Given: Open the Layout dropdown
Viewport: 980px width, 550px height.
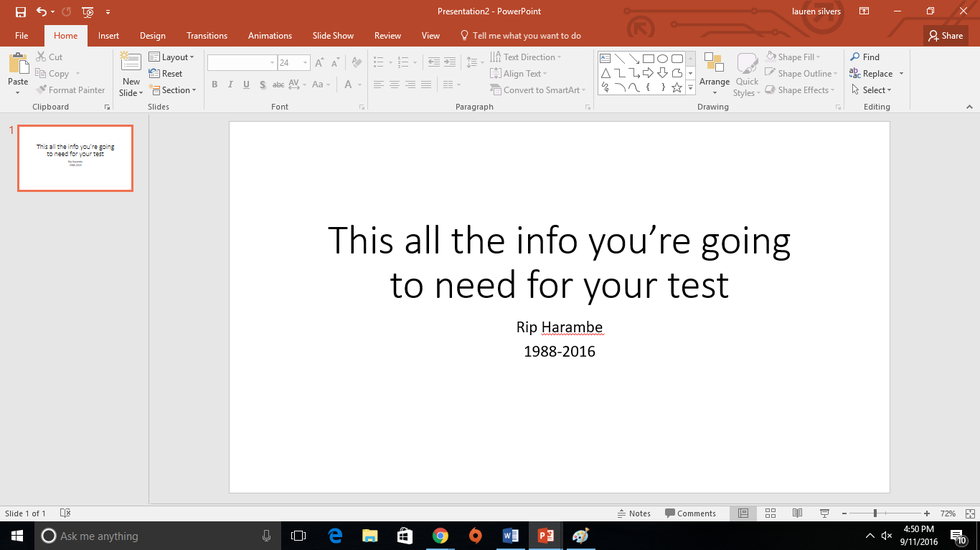Looking at the screenshot, I should [175, 57].
